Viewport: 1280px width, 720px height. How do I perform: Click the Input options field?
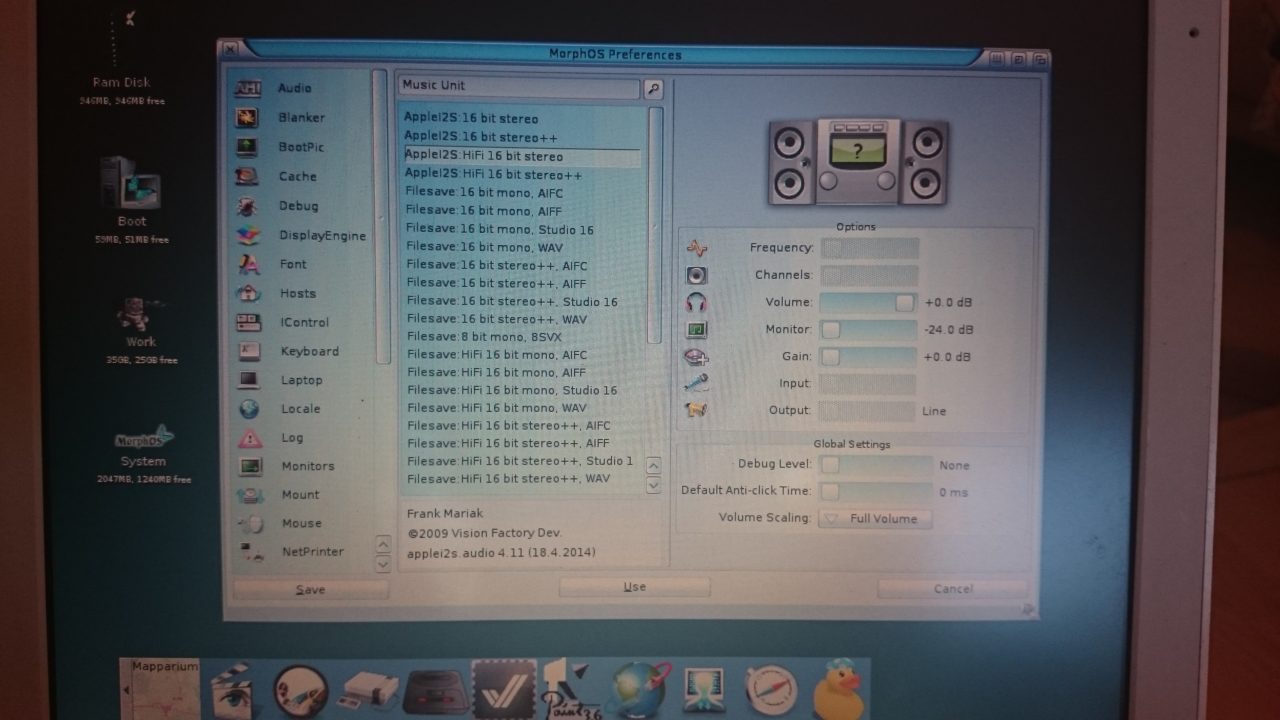coord(868,384)
